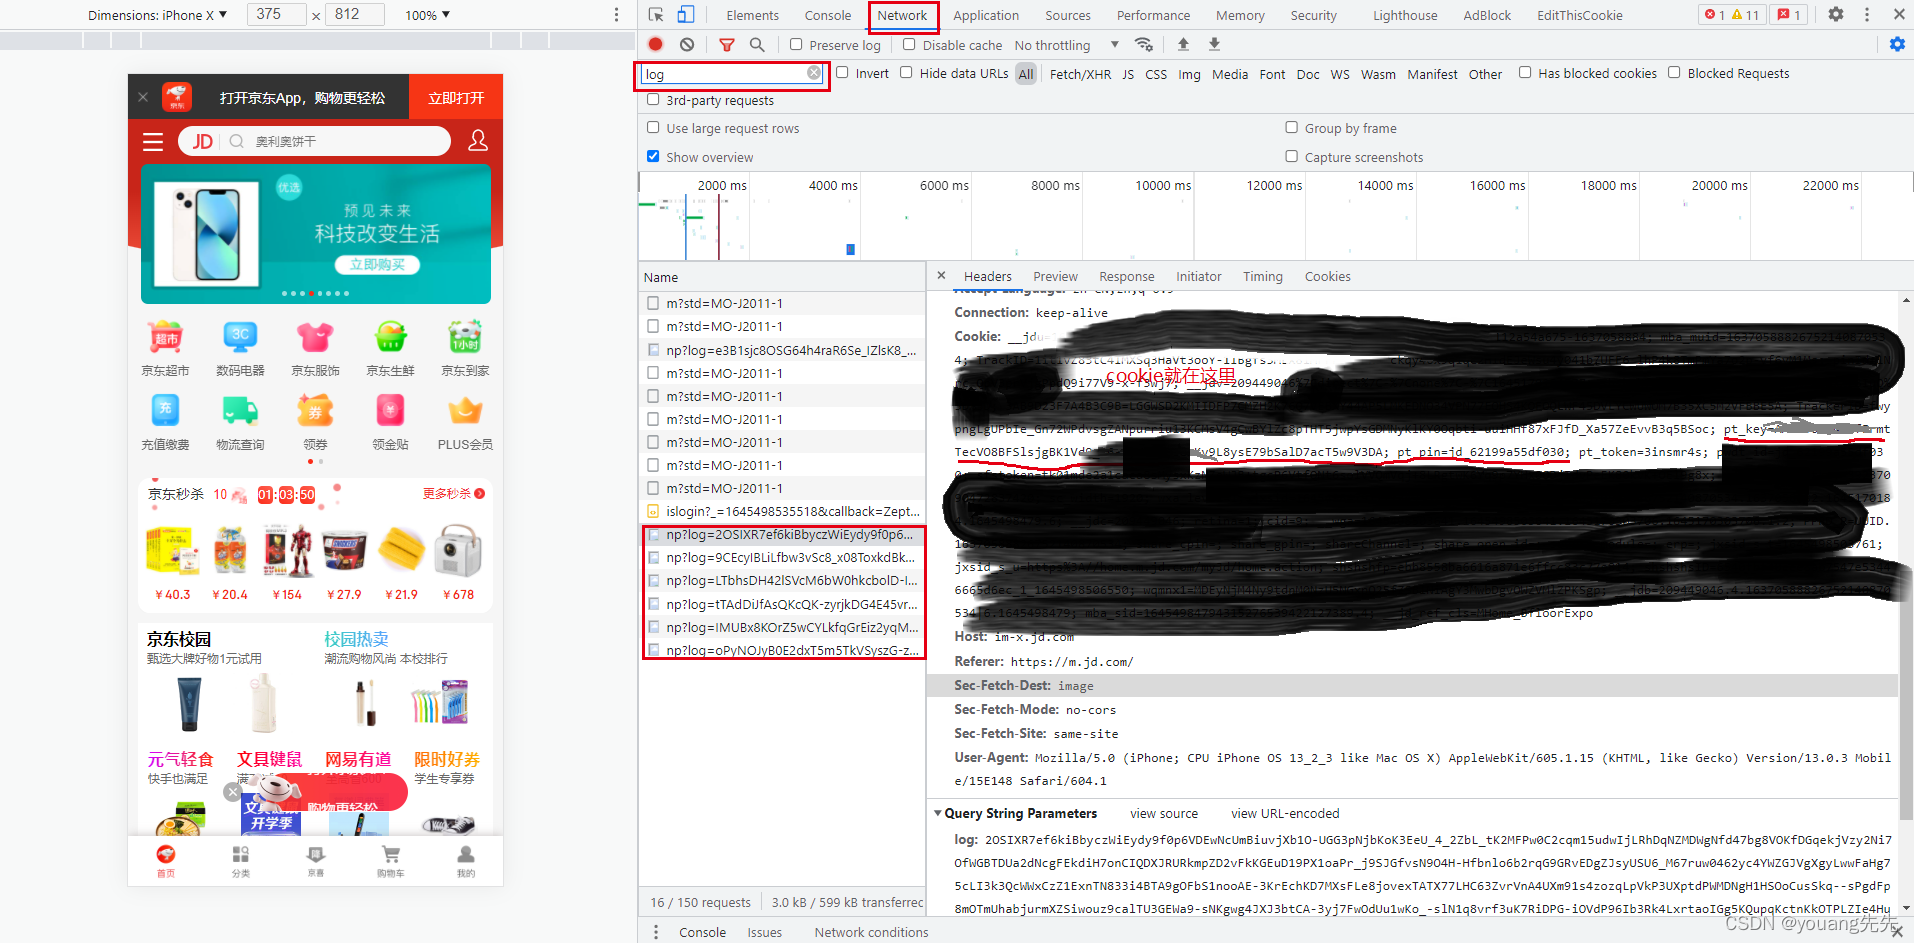This screenshot has height=943, width=1914.
Task: Check Blocked Requests
Action: pos(1674,72)
